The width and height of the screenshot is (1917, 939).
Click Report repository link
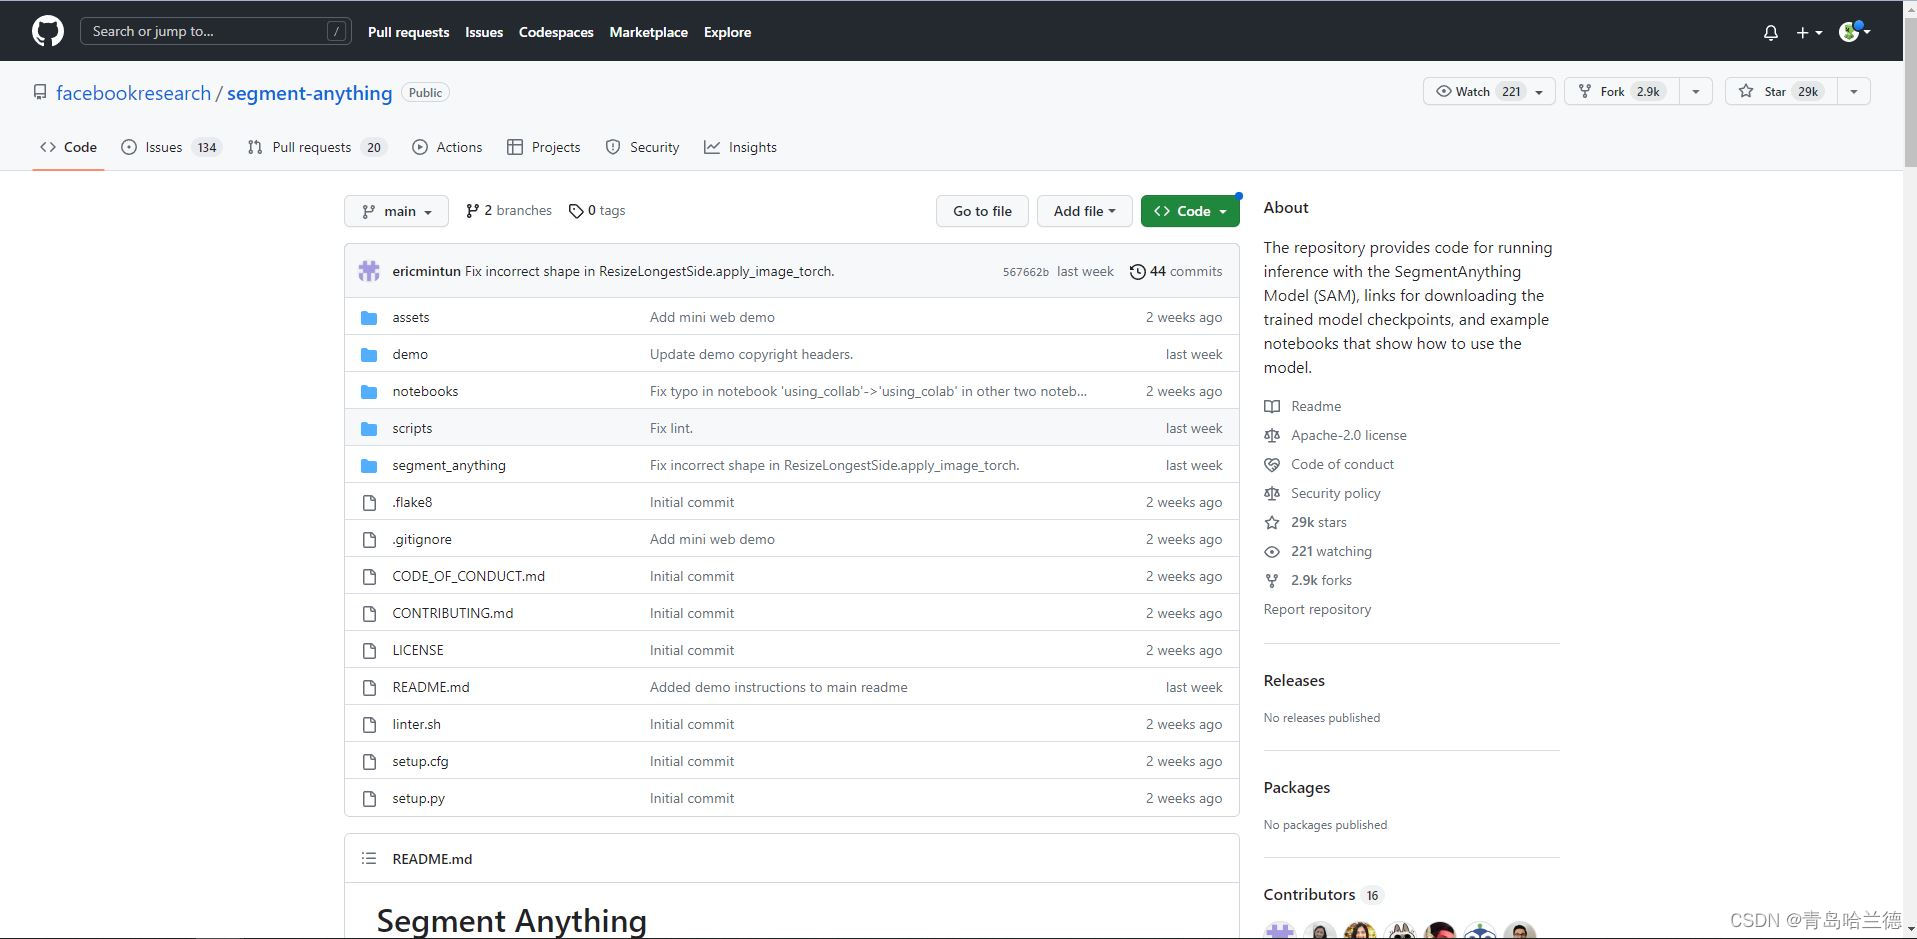tap(1317, 609)
